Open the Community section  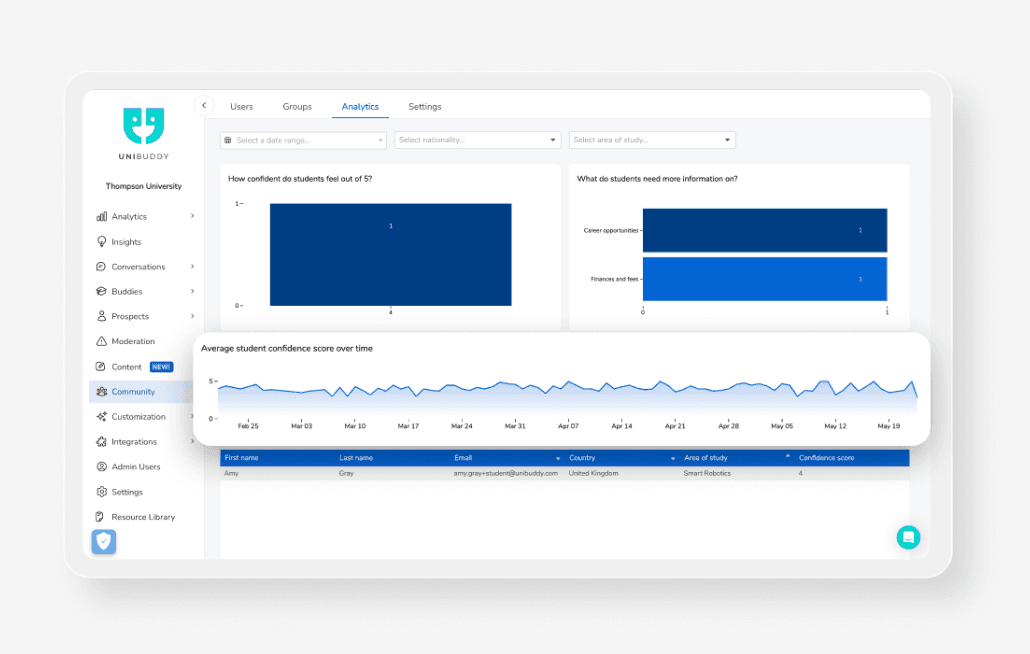(133, 391)
